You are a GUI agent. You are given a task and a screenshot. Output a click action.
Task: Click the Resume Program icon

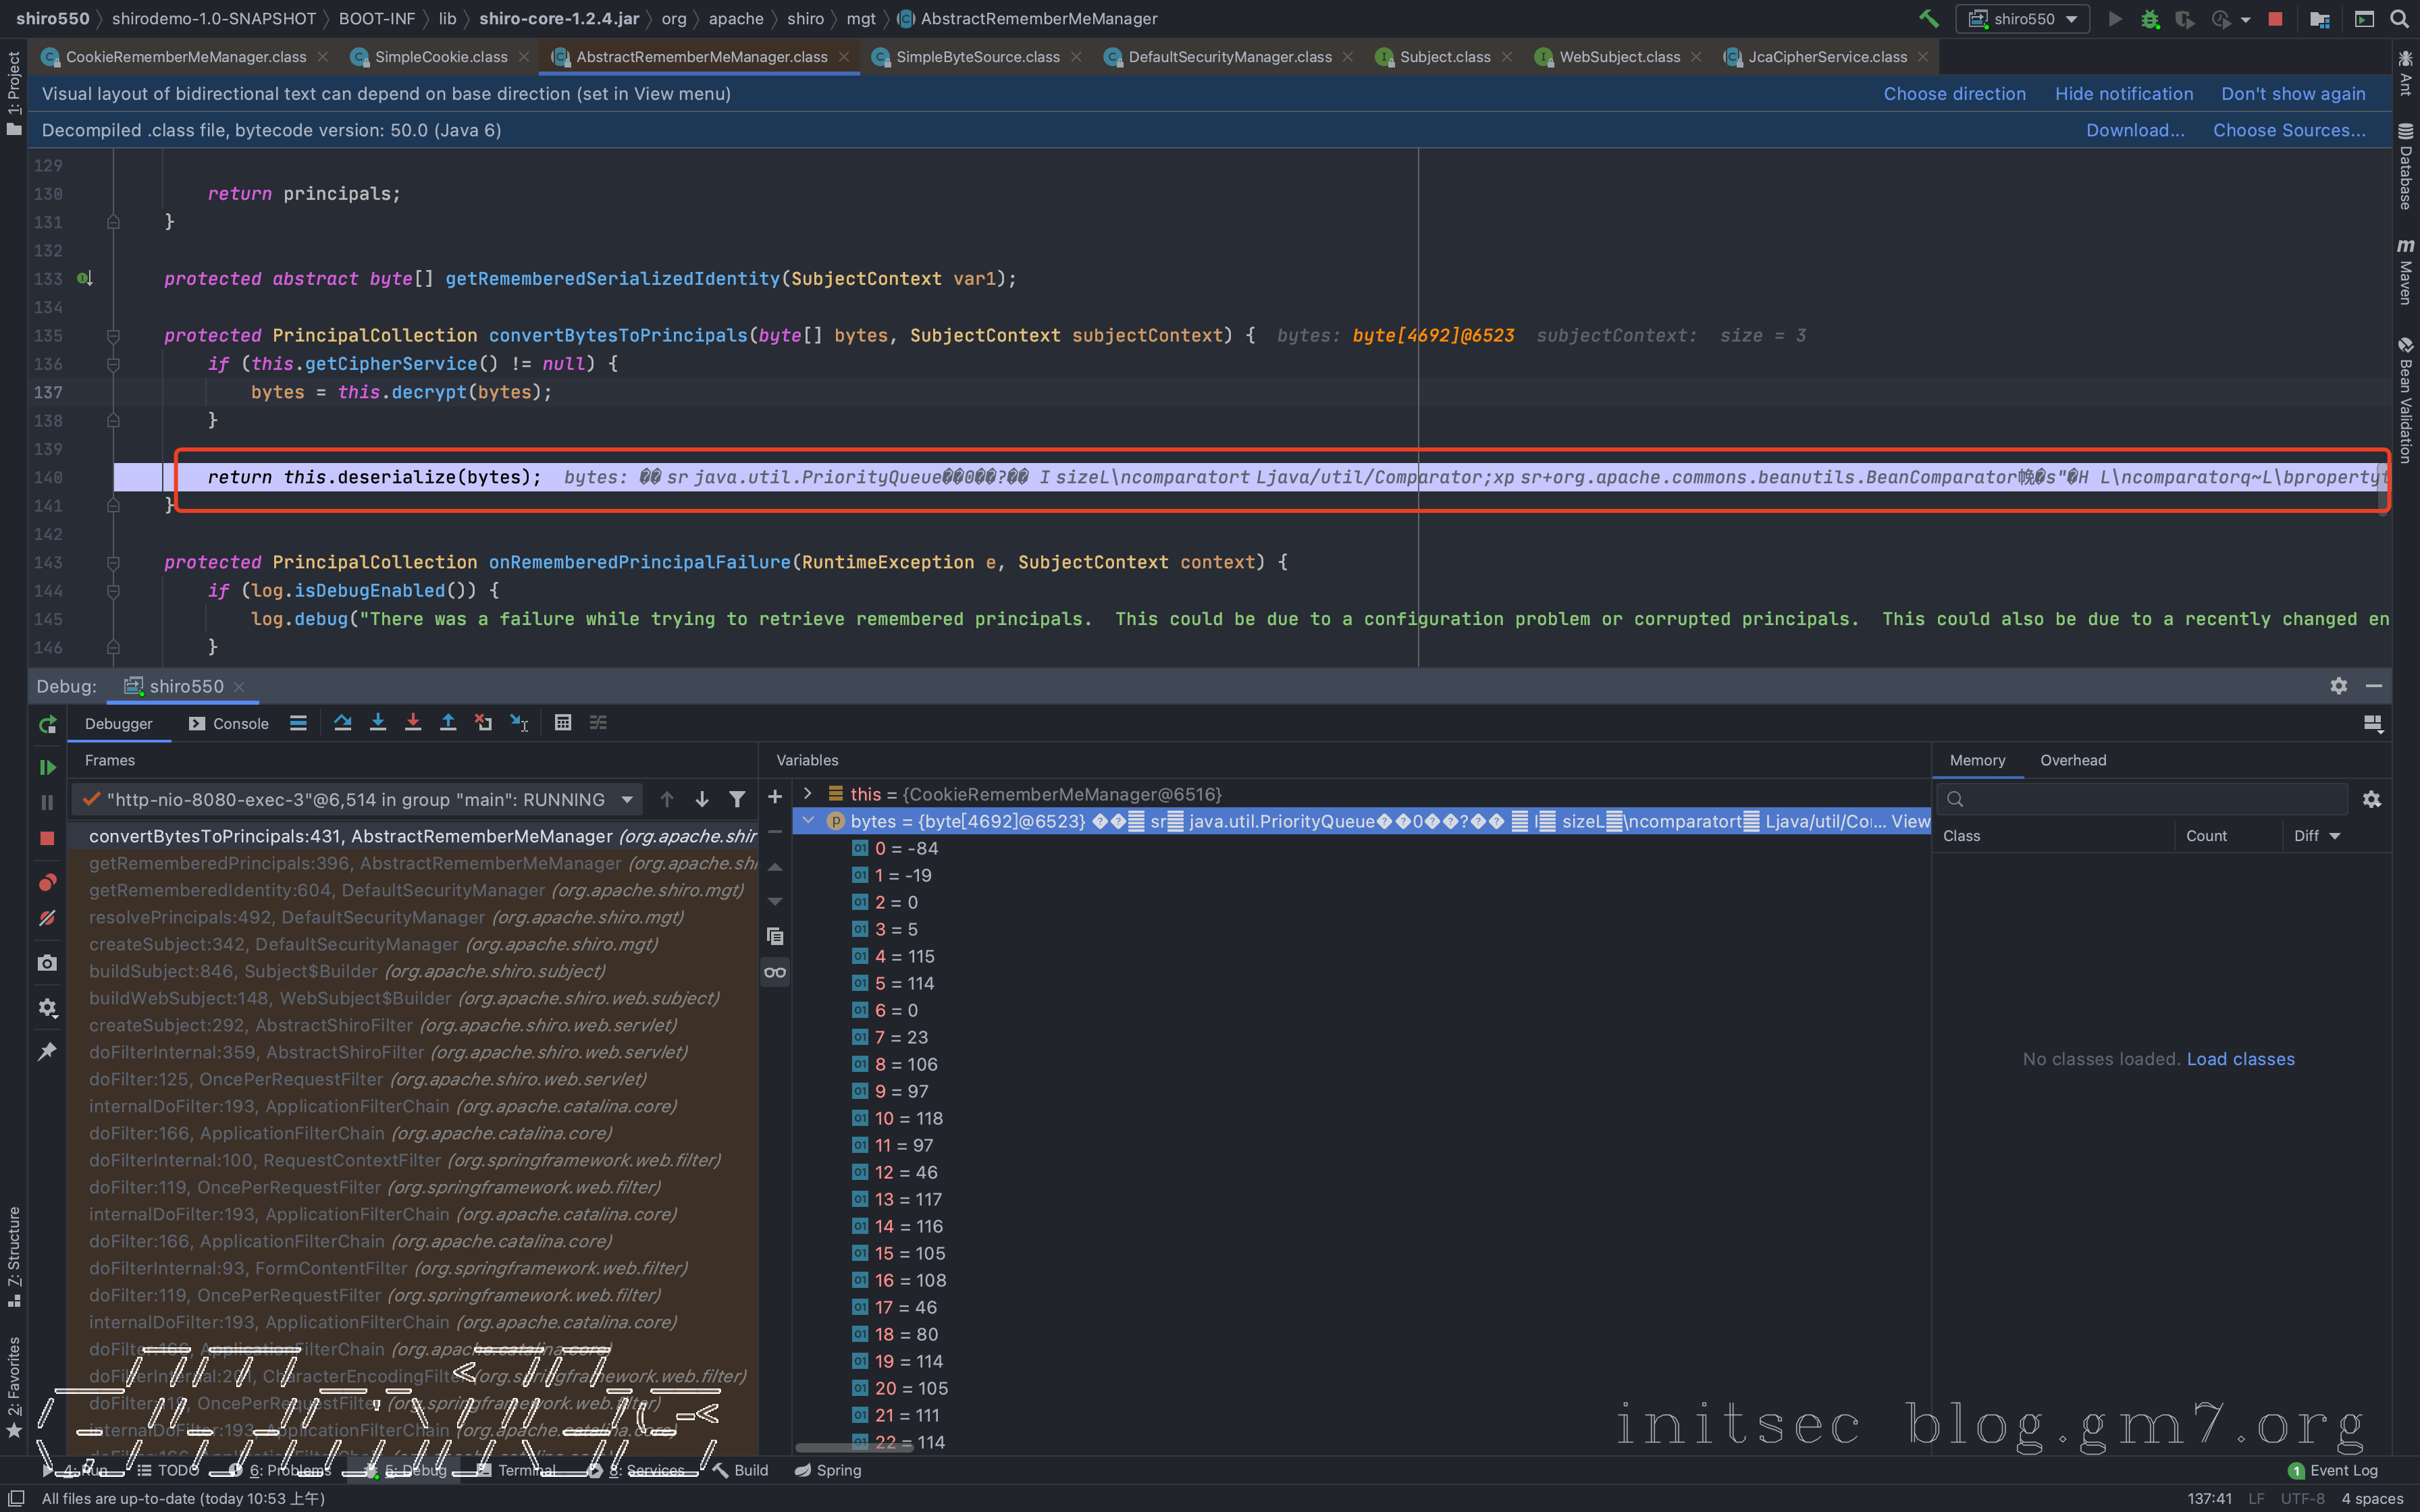(x=47, y=767)
